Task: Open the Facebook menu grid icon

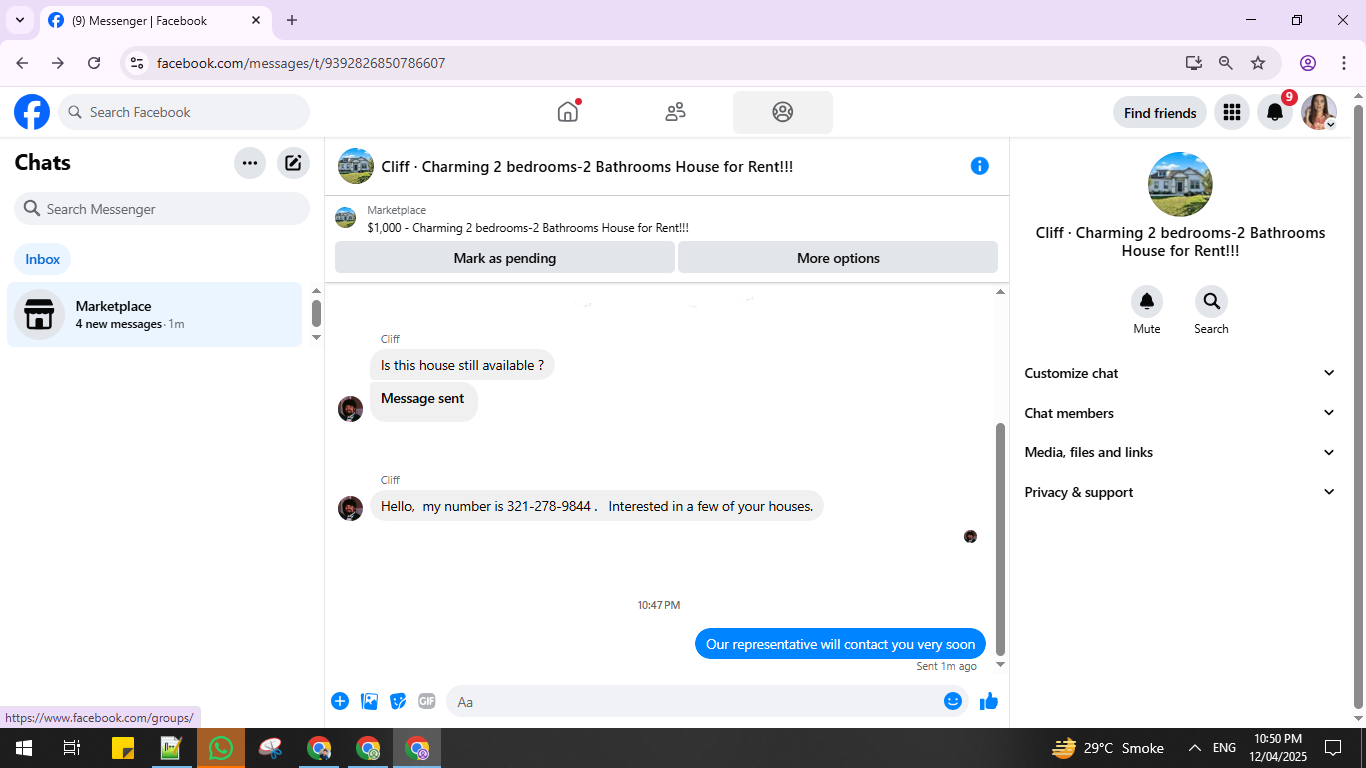Action: point(1232,113)
